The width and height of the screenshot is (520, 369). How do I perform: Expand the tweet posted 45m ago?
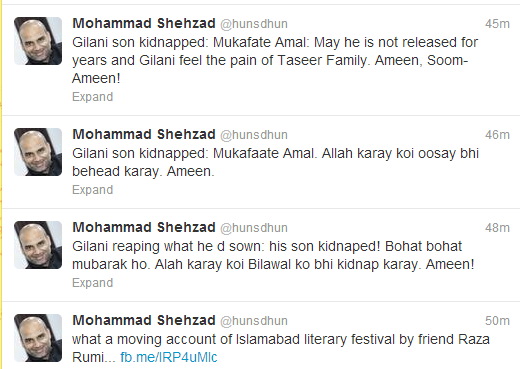coord(93,97)
